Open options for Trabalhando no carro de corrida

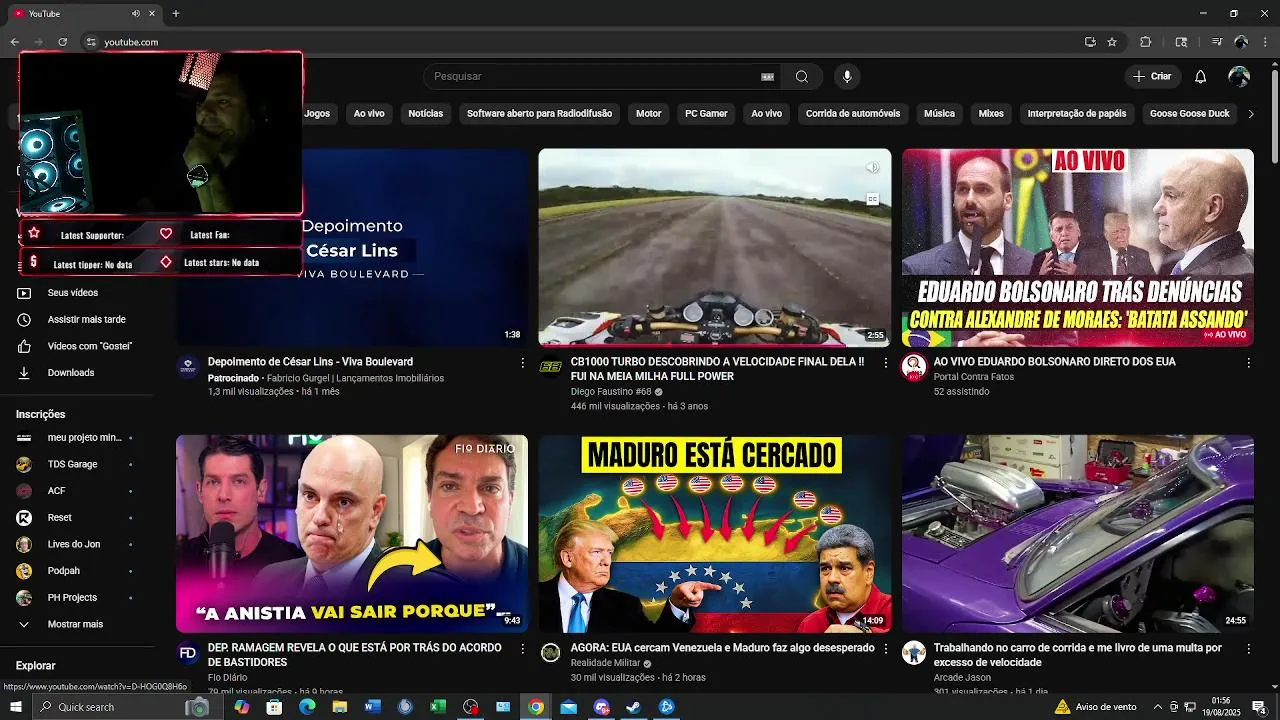1248,649
